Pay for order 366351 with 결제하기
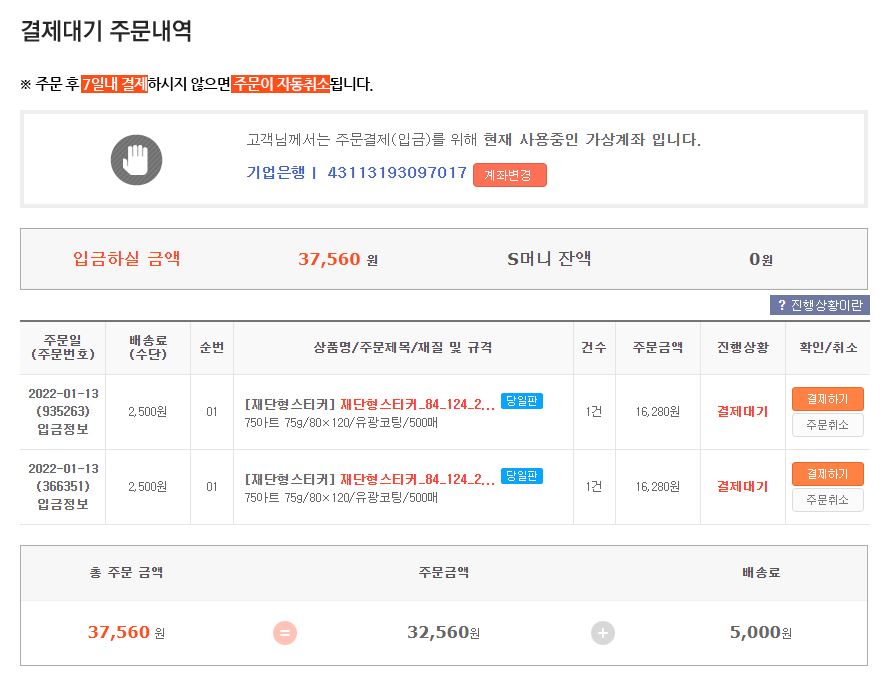Viewport: 889px width, 686px height. tap(827, 474)
